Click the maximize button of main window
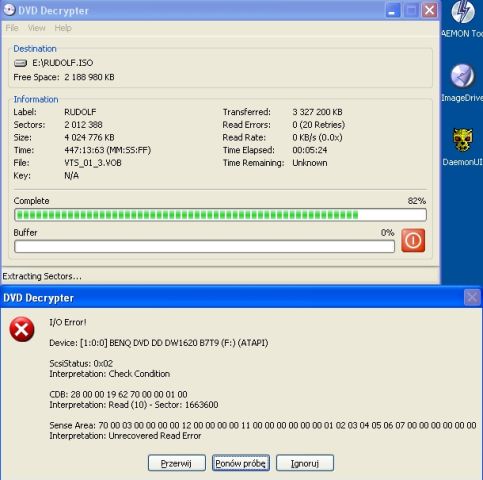The image size is (483, 480). click(411, 10)
